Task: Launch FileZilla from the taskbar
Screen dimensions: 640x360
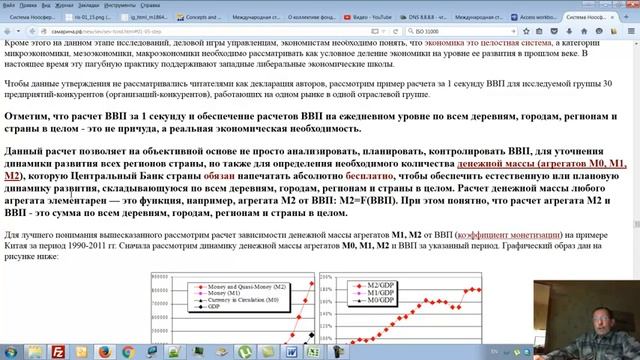Action: 58,352
